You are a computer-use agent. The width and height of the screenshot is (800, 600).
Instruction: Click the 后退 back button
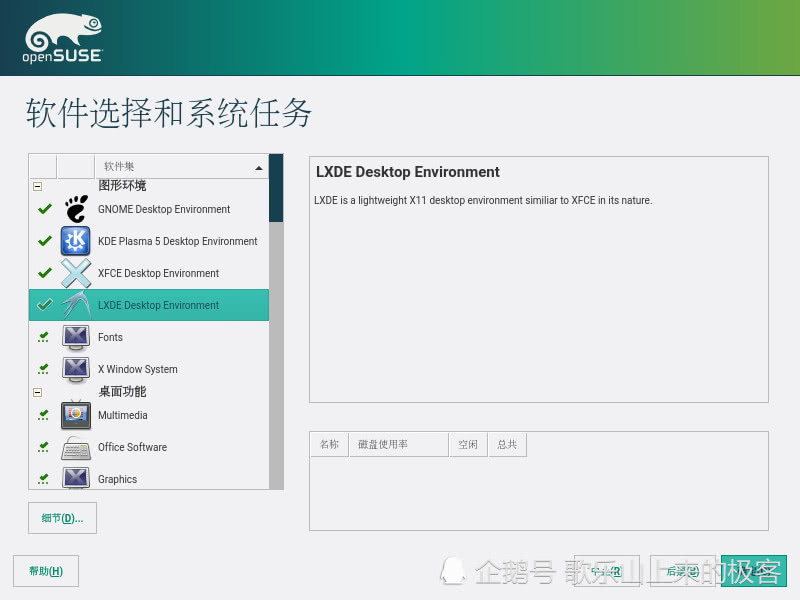coord(683,571)
